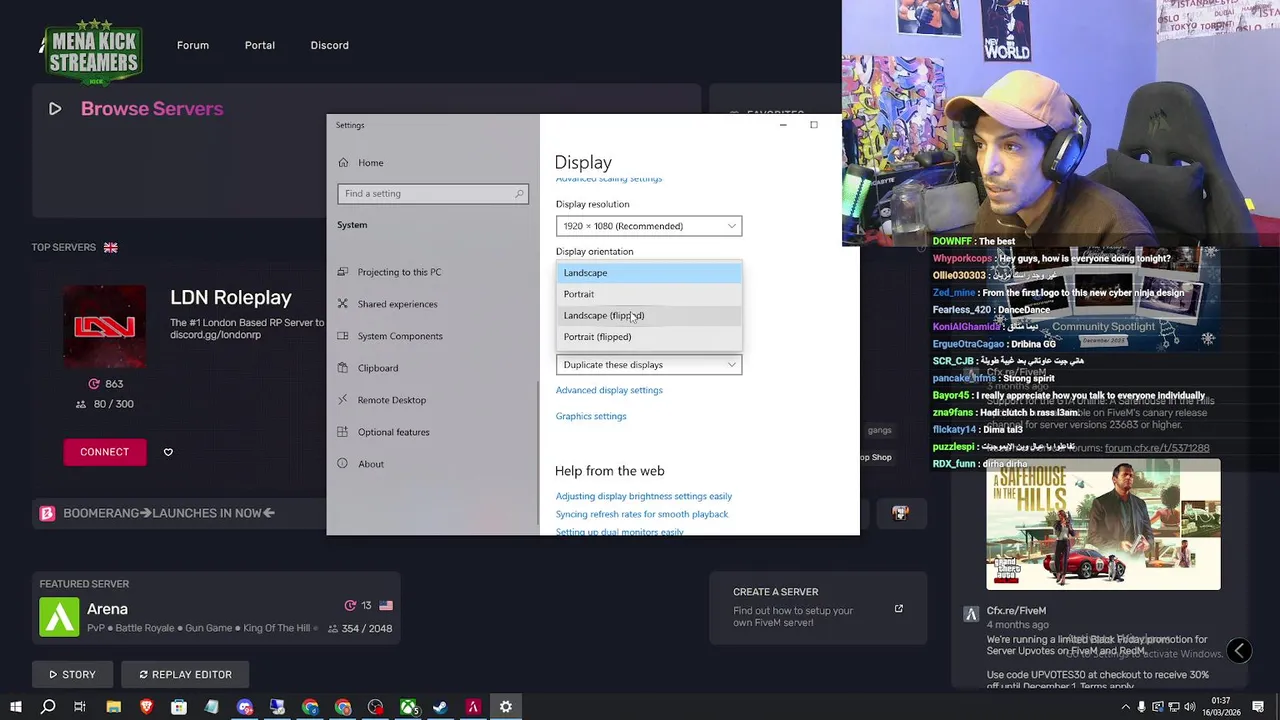This screenshot has width=1280, height=720.
Task: Launch Brave browser from the taskbar
Action: click(x=147, y=707)
